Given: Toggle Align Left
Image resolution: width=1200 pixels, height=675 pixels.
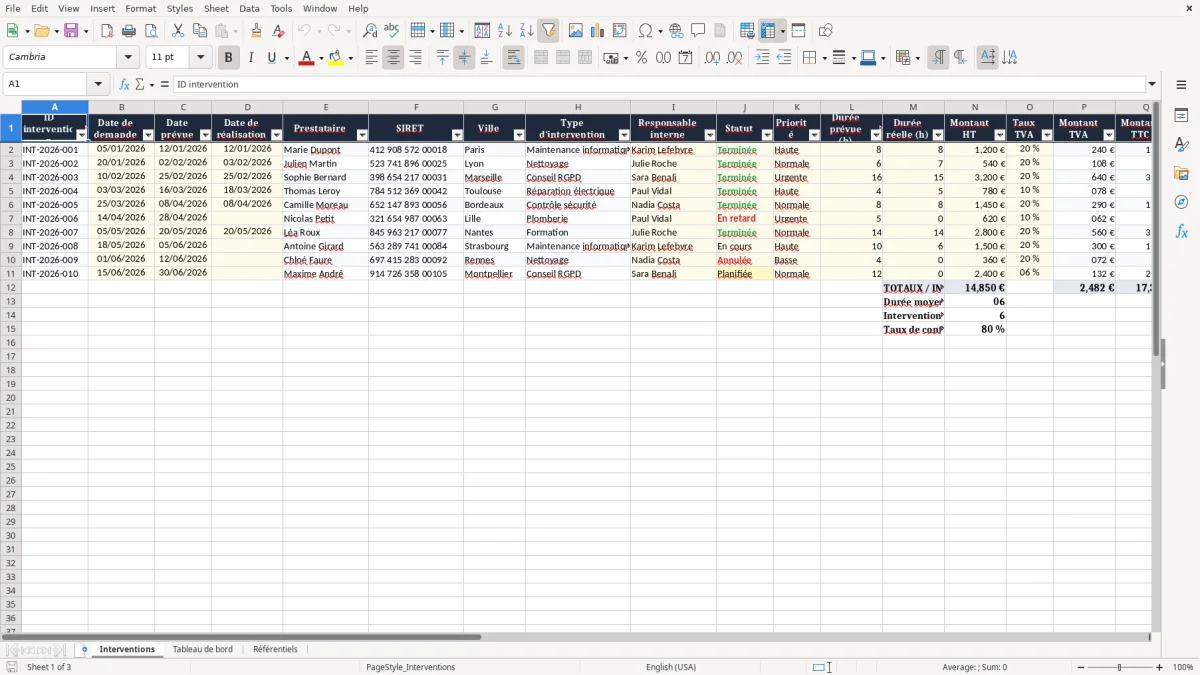Looking at the screenshot, I should (x=371, y=58).
